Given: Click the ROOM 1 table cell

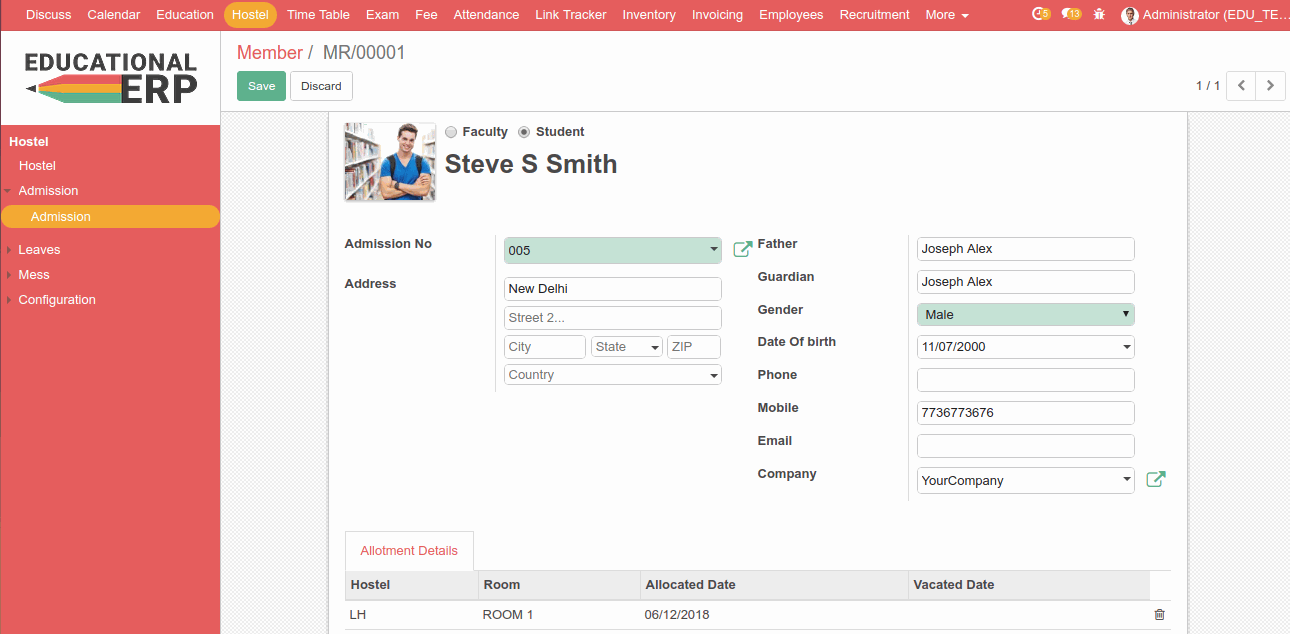Looking at the screenshot, I should coord(560,615).
